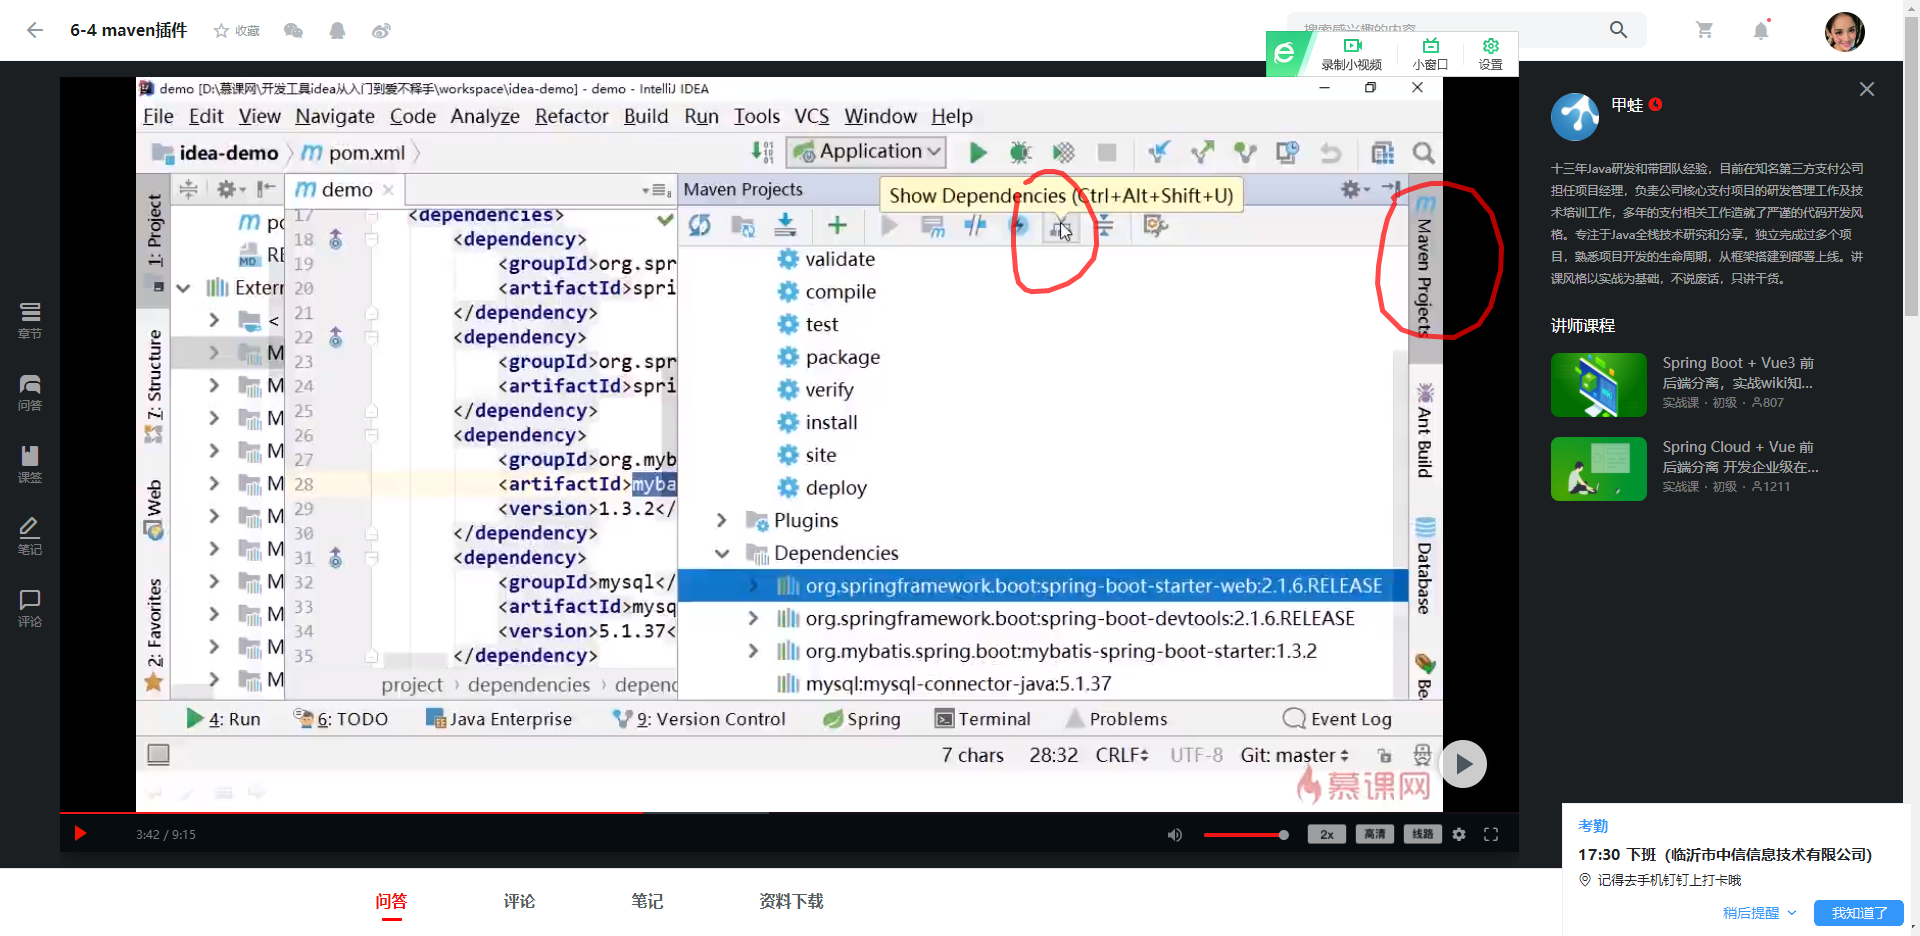Generate sources and update folders icon
The image size is (1920, 936).
click(742, 226)
